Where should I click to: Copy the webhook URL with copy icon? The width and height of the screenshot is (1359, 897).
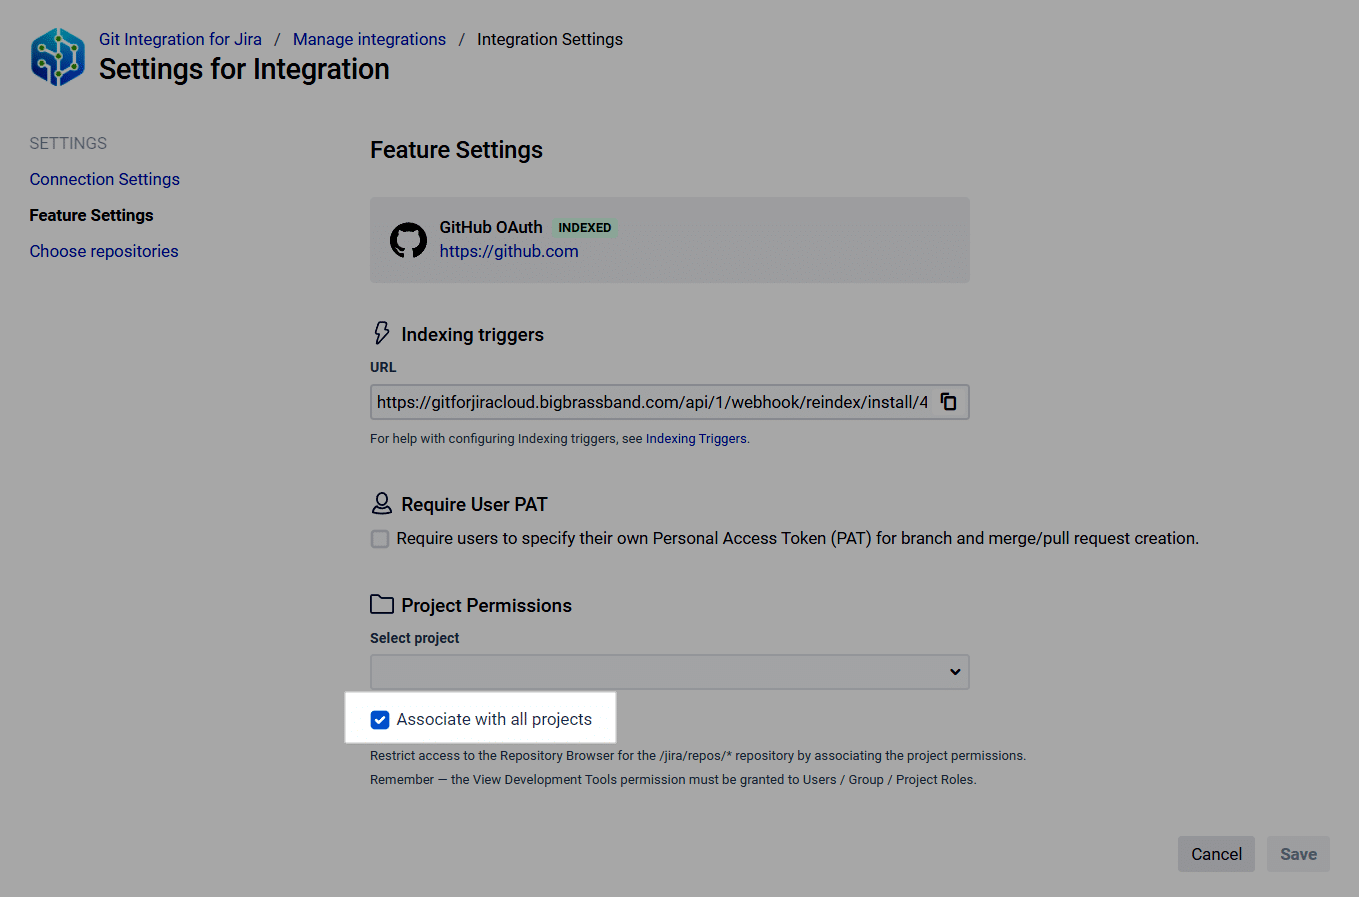(x=949, y=402)
